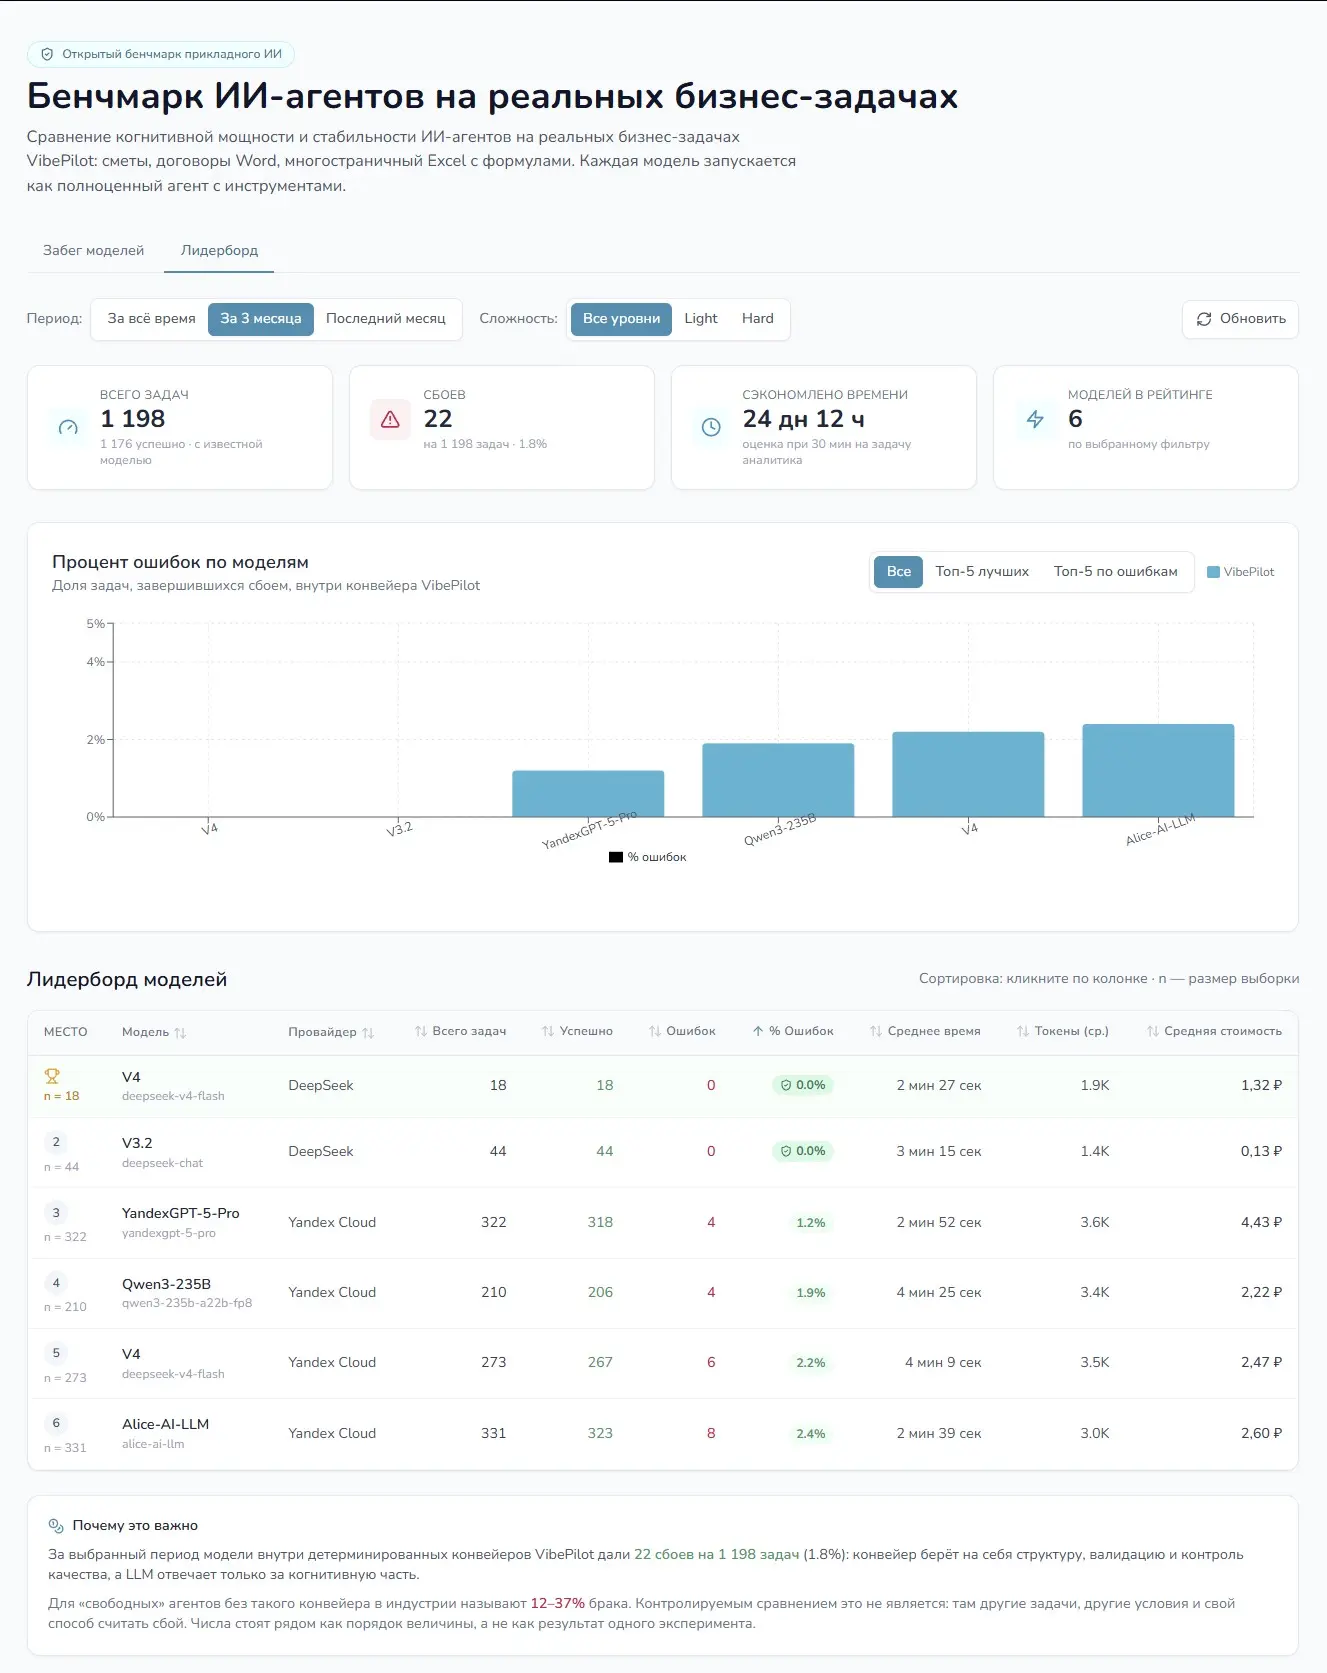Click sort arrows icon next to Модель column
Viewport: 1327px width, 1673px height.
click(x=180, y=1033)
